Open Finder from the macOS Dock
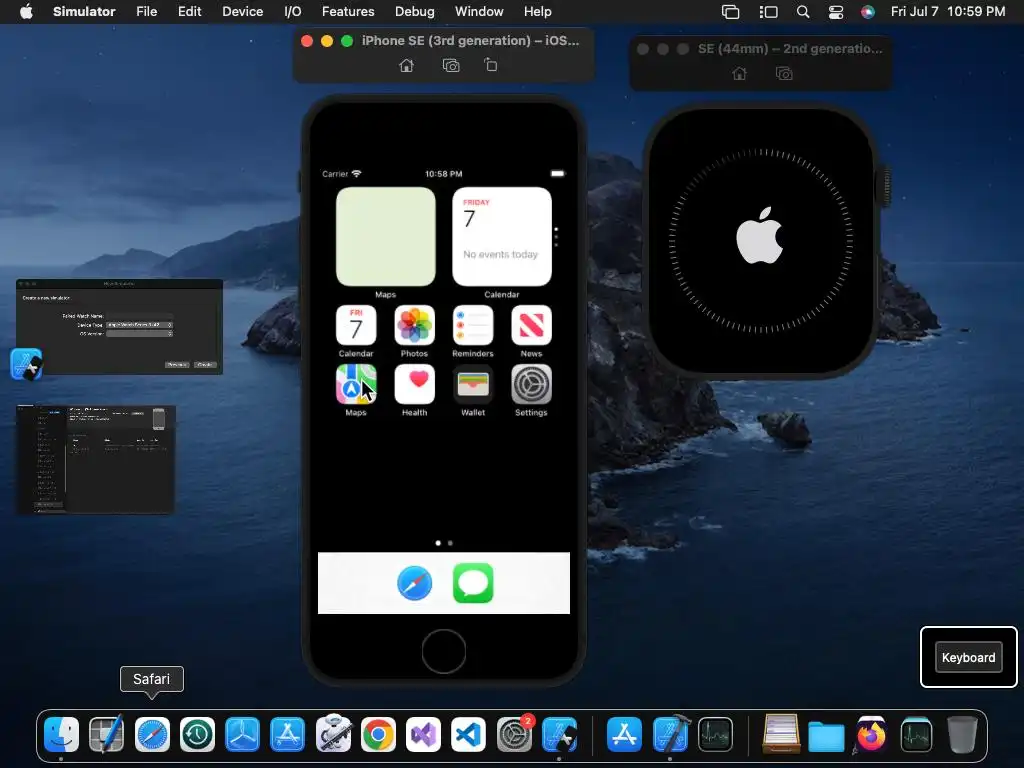1024x768 pixels. point(61,735)
